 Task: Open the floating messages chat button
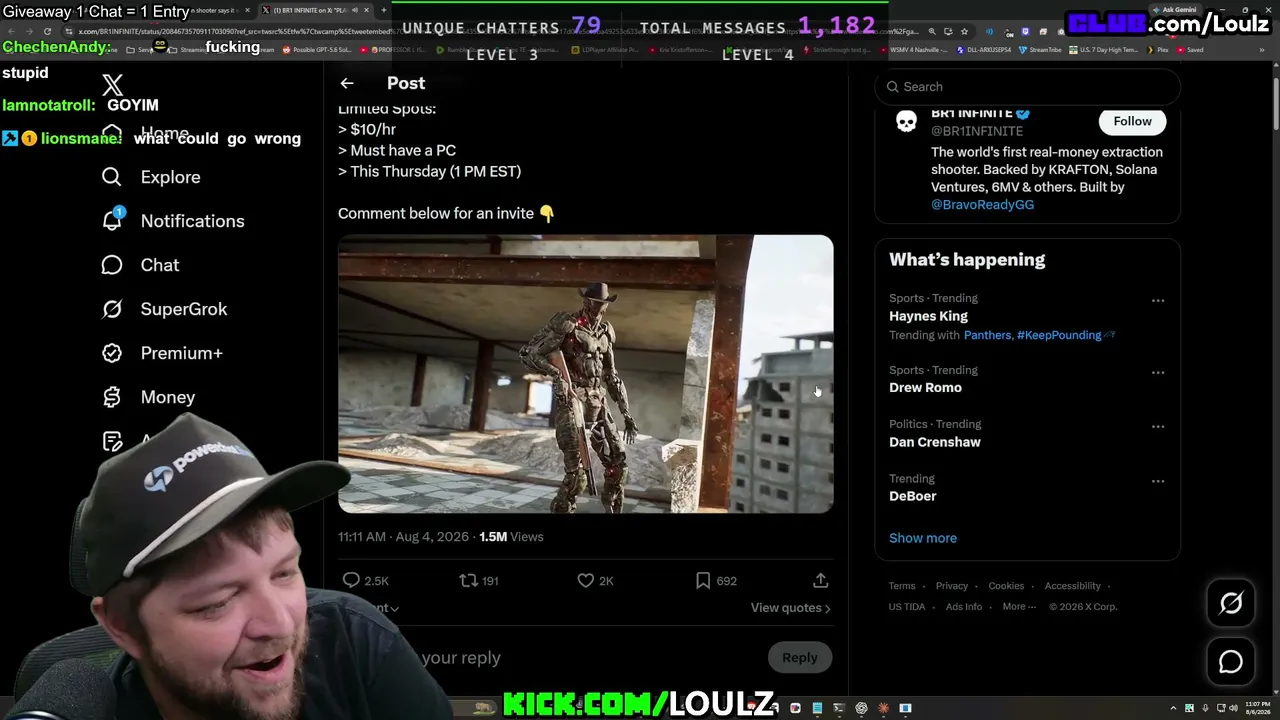click(1231, 661)
